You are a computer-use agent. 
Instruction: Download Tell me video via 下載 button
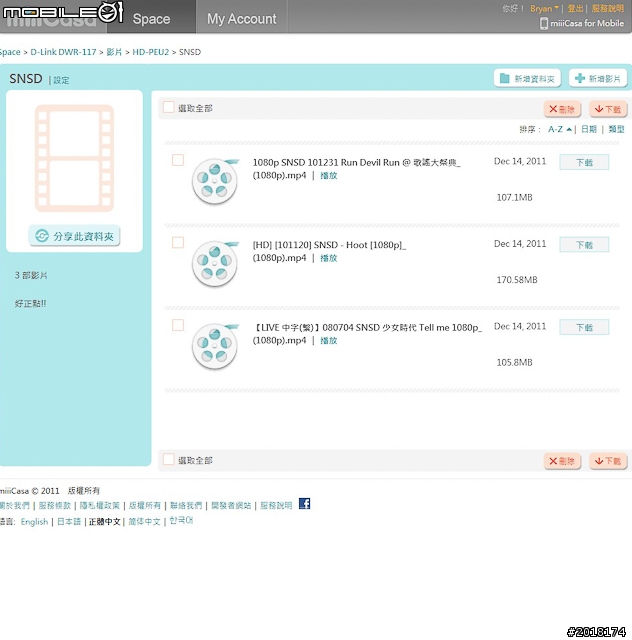coord(584,327)
